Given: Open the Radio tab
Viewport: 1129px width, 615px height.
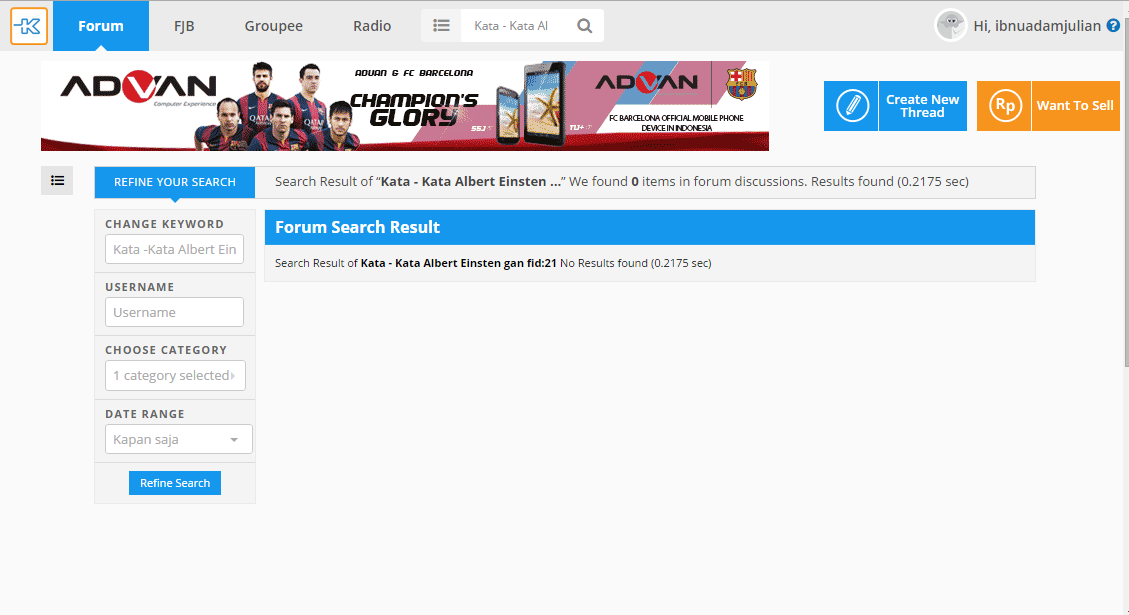Looking at the screenshot, I should click(x=372, y=26).
